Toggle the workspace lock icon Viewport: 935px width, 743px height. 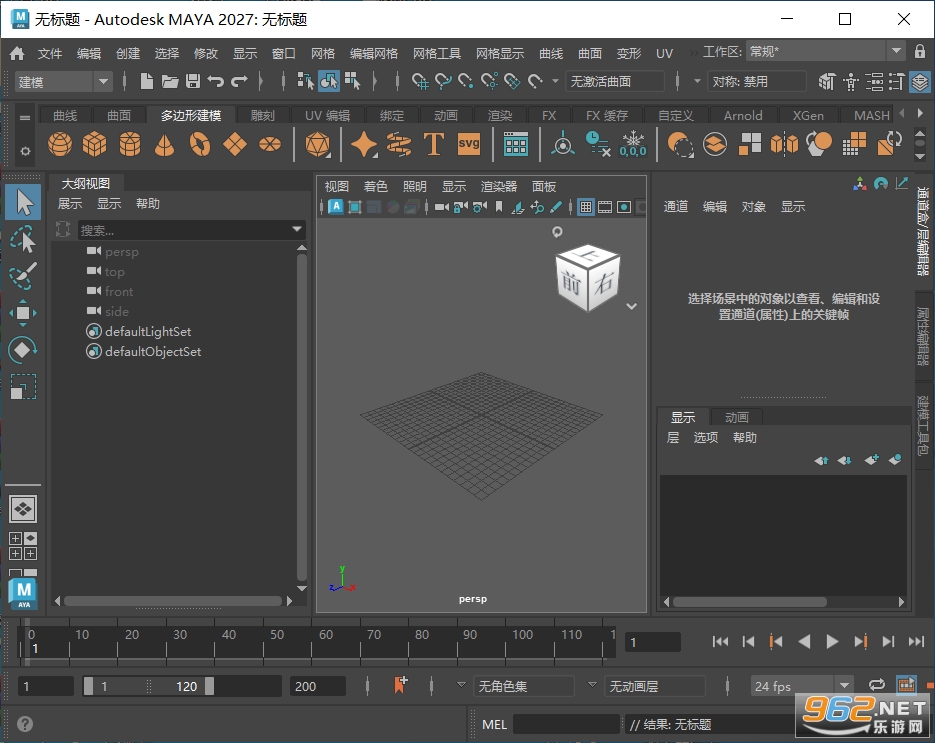[920, 51]
